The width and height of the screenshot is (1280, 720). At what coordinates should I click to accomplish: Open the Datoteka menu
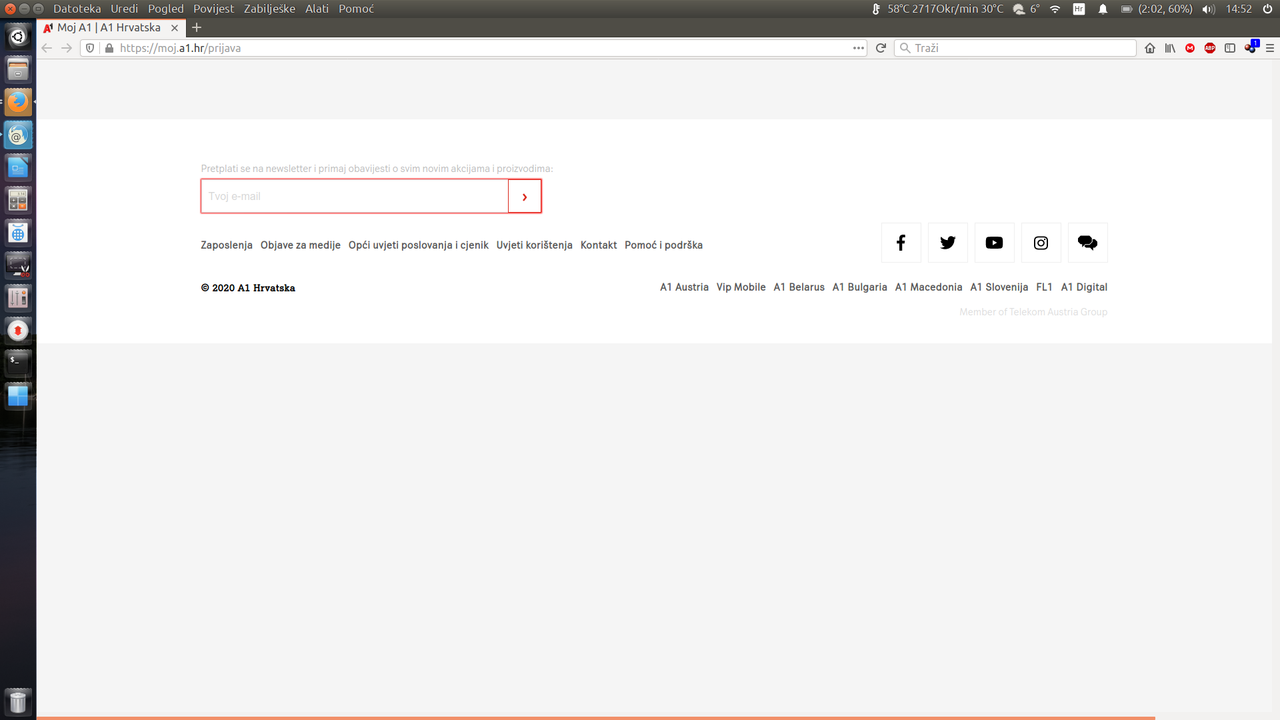tap(77, 9)
